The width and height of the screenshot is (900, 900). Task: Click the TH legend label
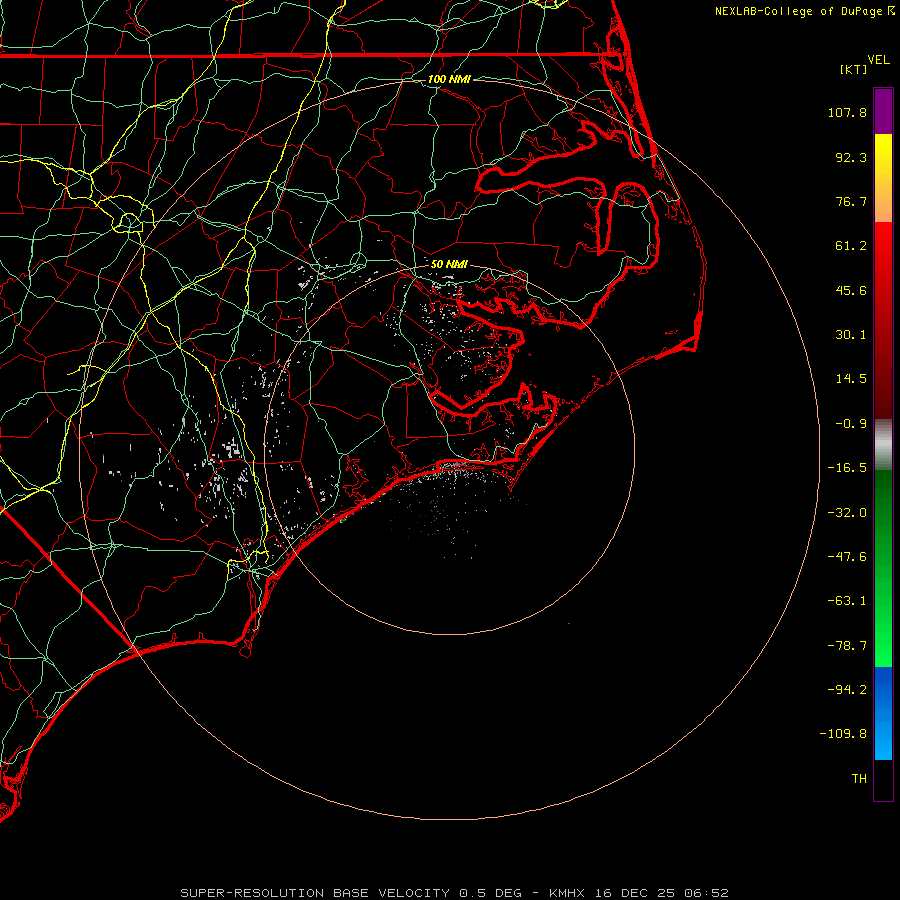coord(859,779)
